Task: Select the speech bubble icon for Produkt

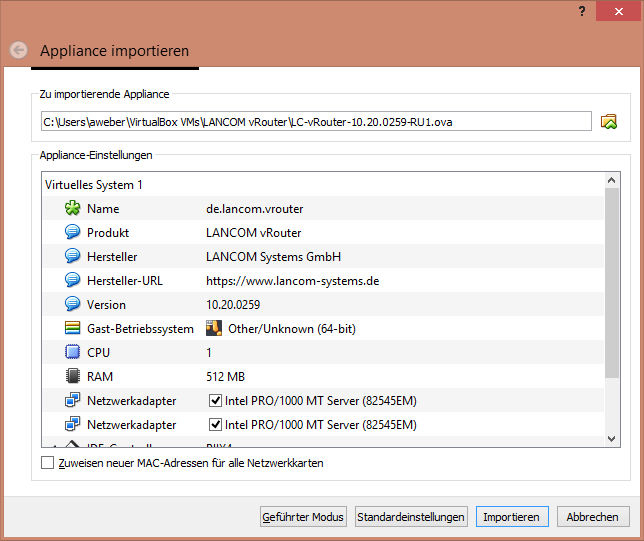Action: click(72, 233)
